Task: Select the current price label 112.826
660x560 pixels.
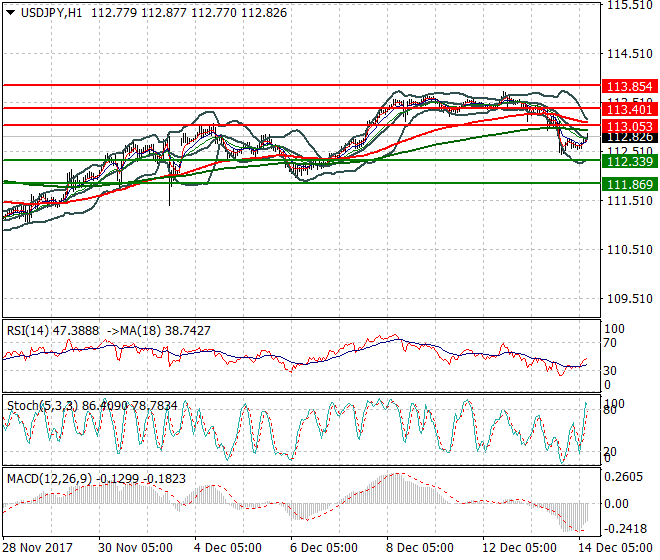Action: pos(630,137)
